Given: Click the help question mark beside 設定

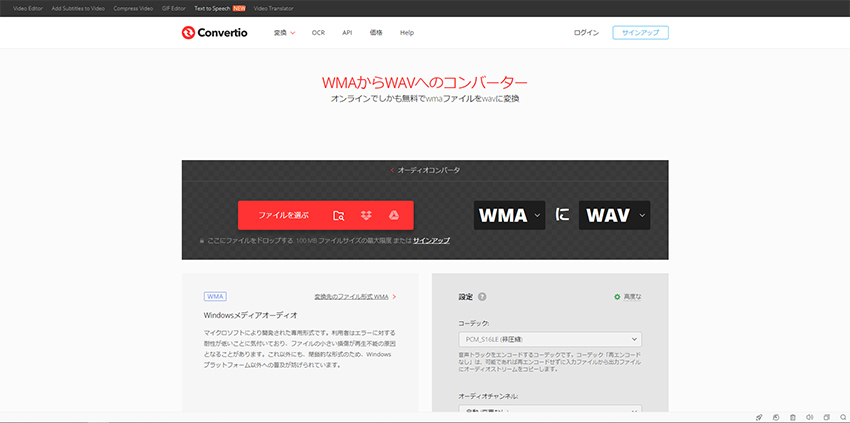Looking at the screenshot, I should point(482,297).
